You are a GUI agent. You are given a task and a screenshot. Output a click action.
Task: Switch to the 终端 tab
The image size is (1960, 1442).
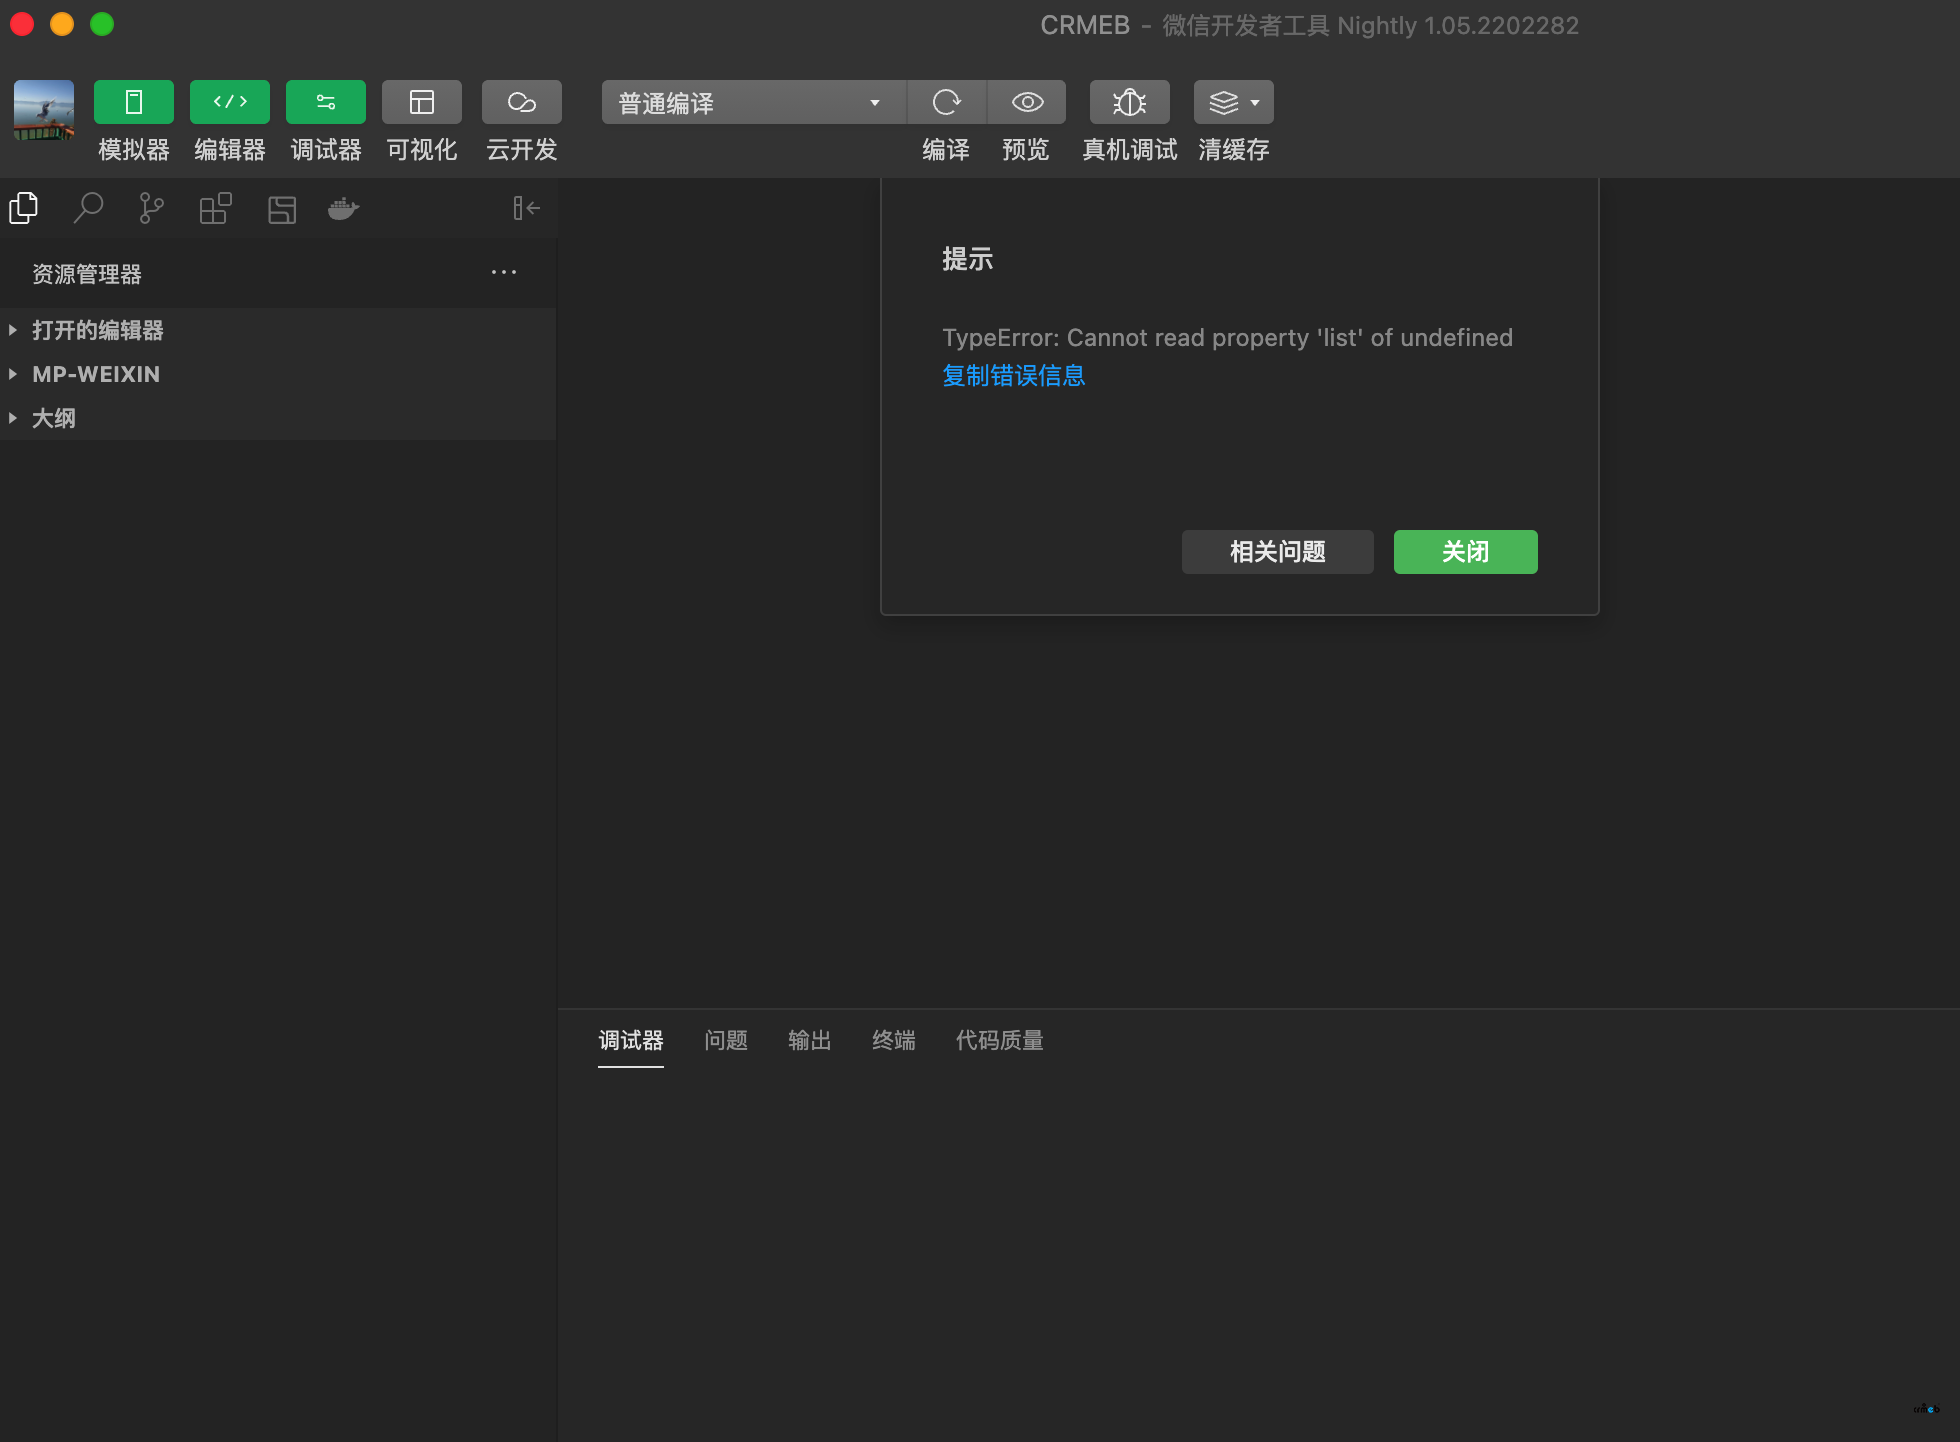pos(894,1041)
